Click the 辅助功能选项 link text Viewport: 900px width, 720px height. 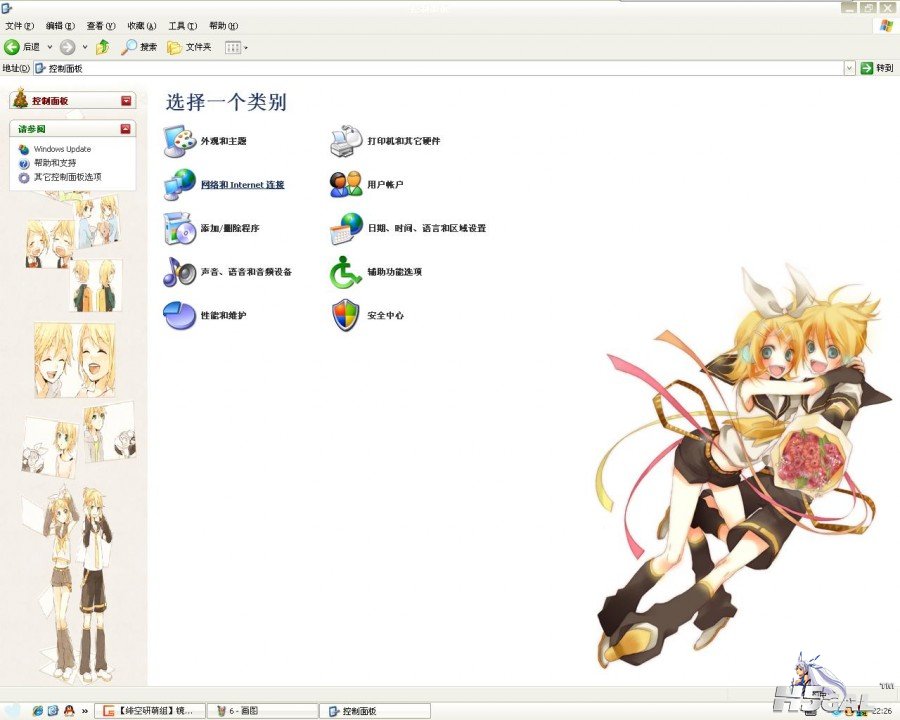(394, 272)
